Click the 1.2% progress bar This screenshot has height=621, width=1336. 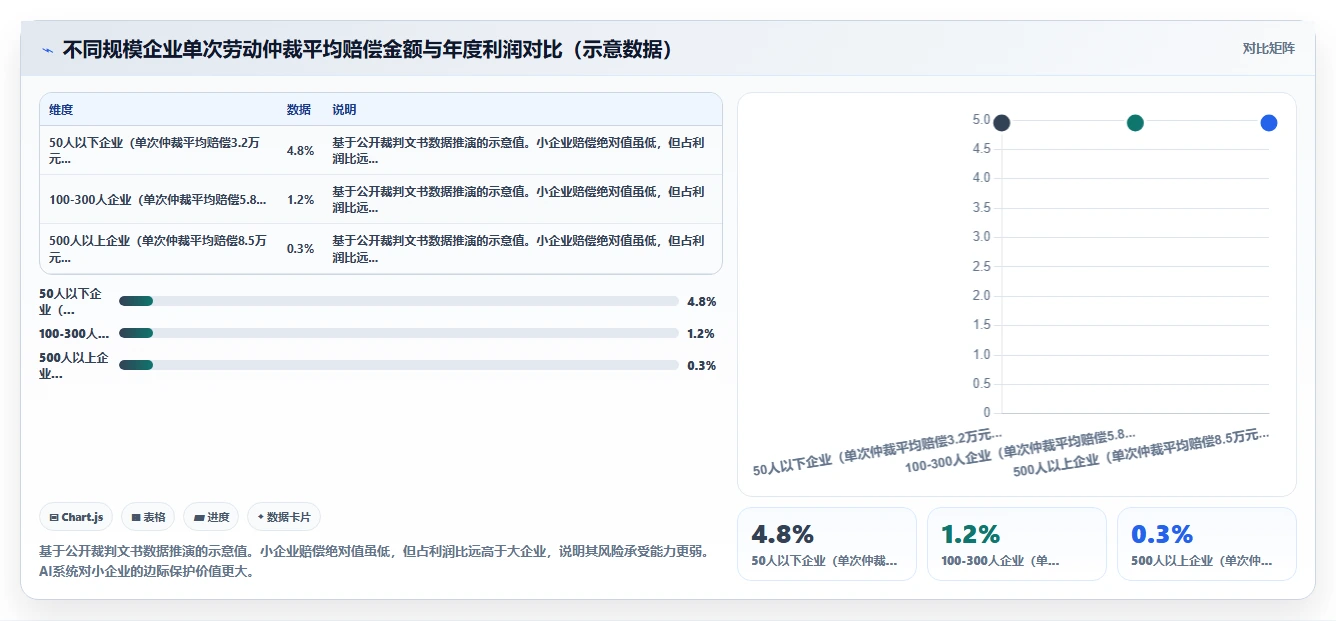(399, 333)
